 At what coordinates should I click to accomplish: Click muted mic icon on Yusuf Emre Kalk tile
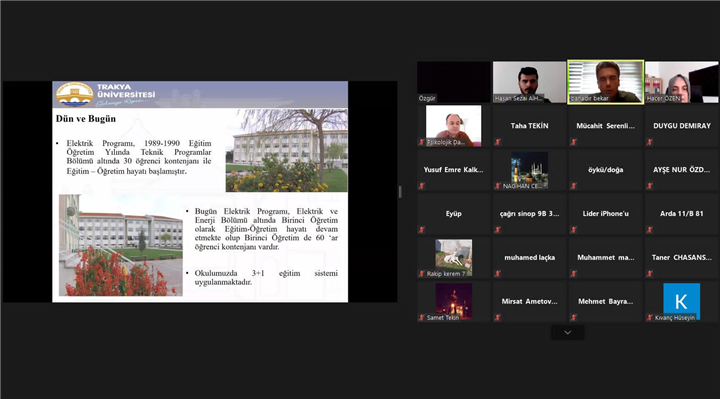point(422,186)
